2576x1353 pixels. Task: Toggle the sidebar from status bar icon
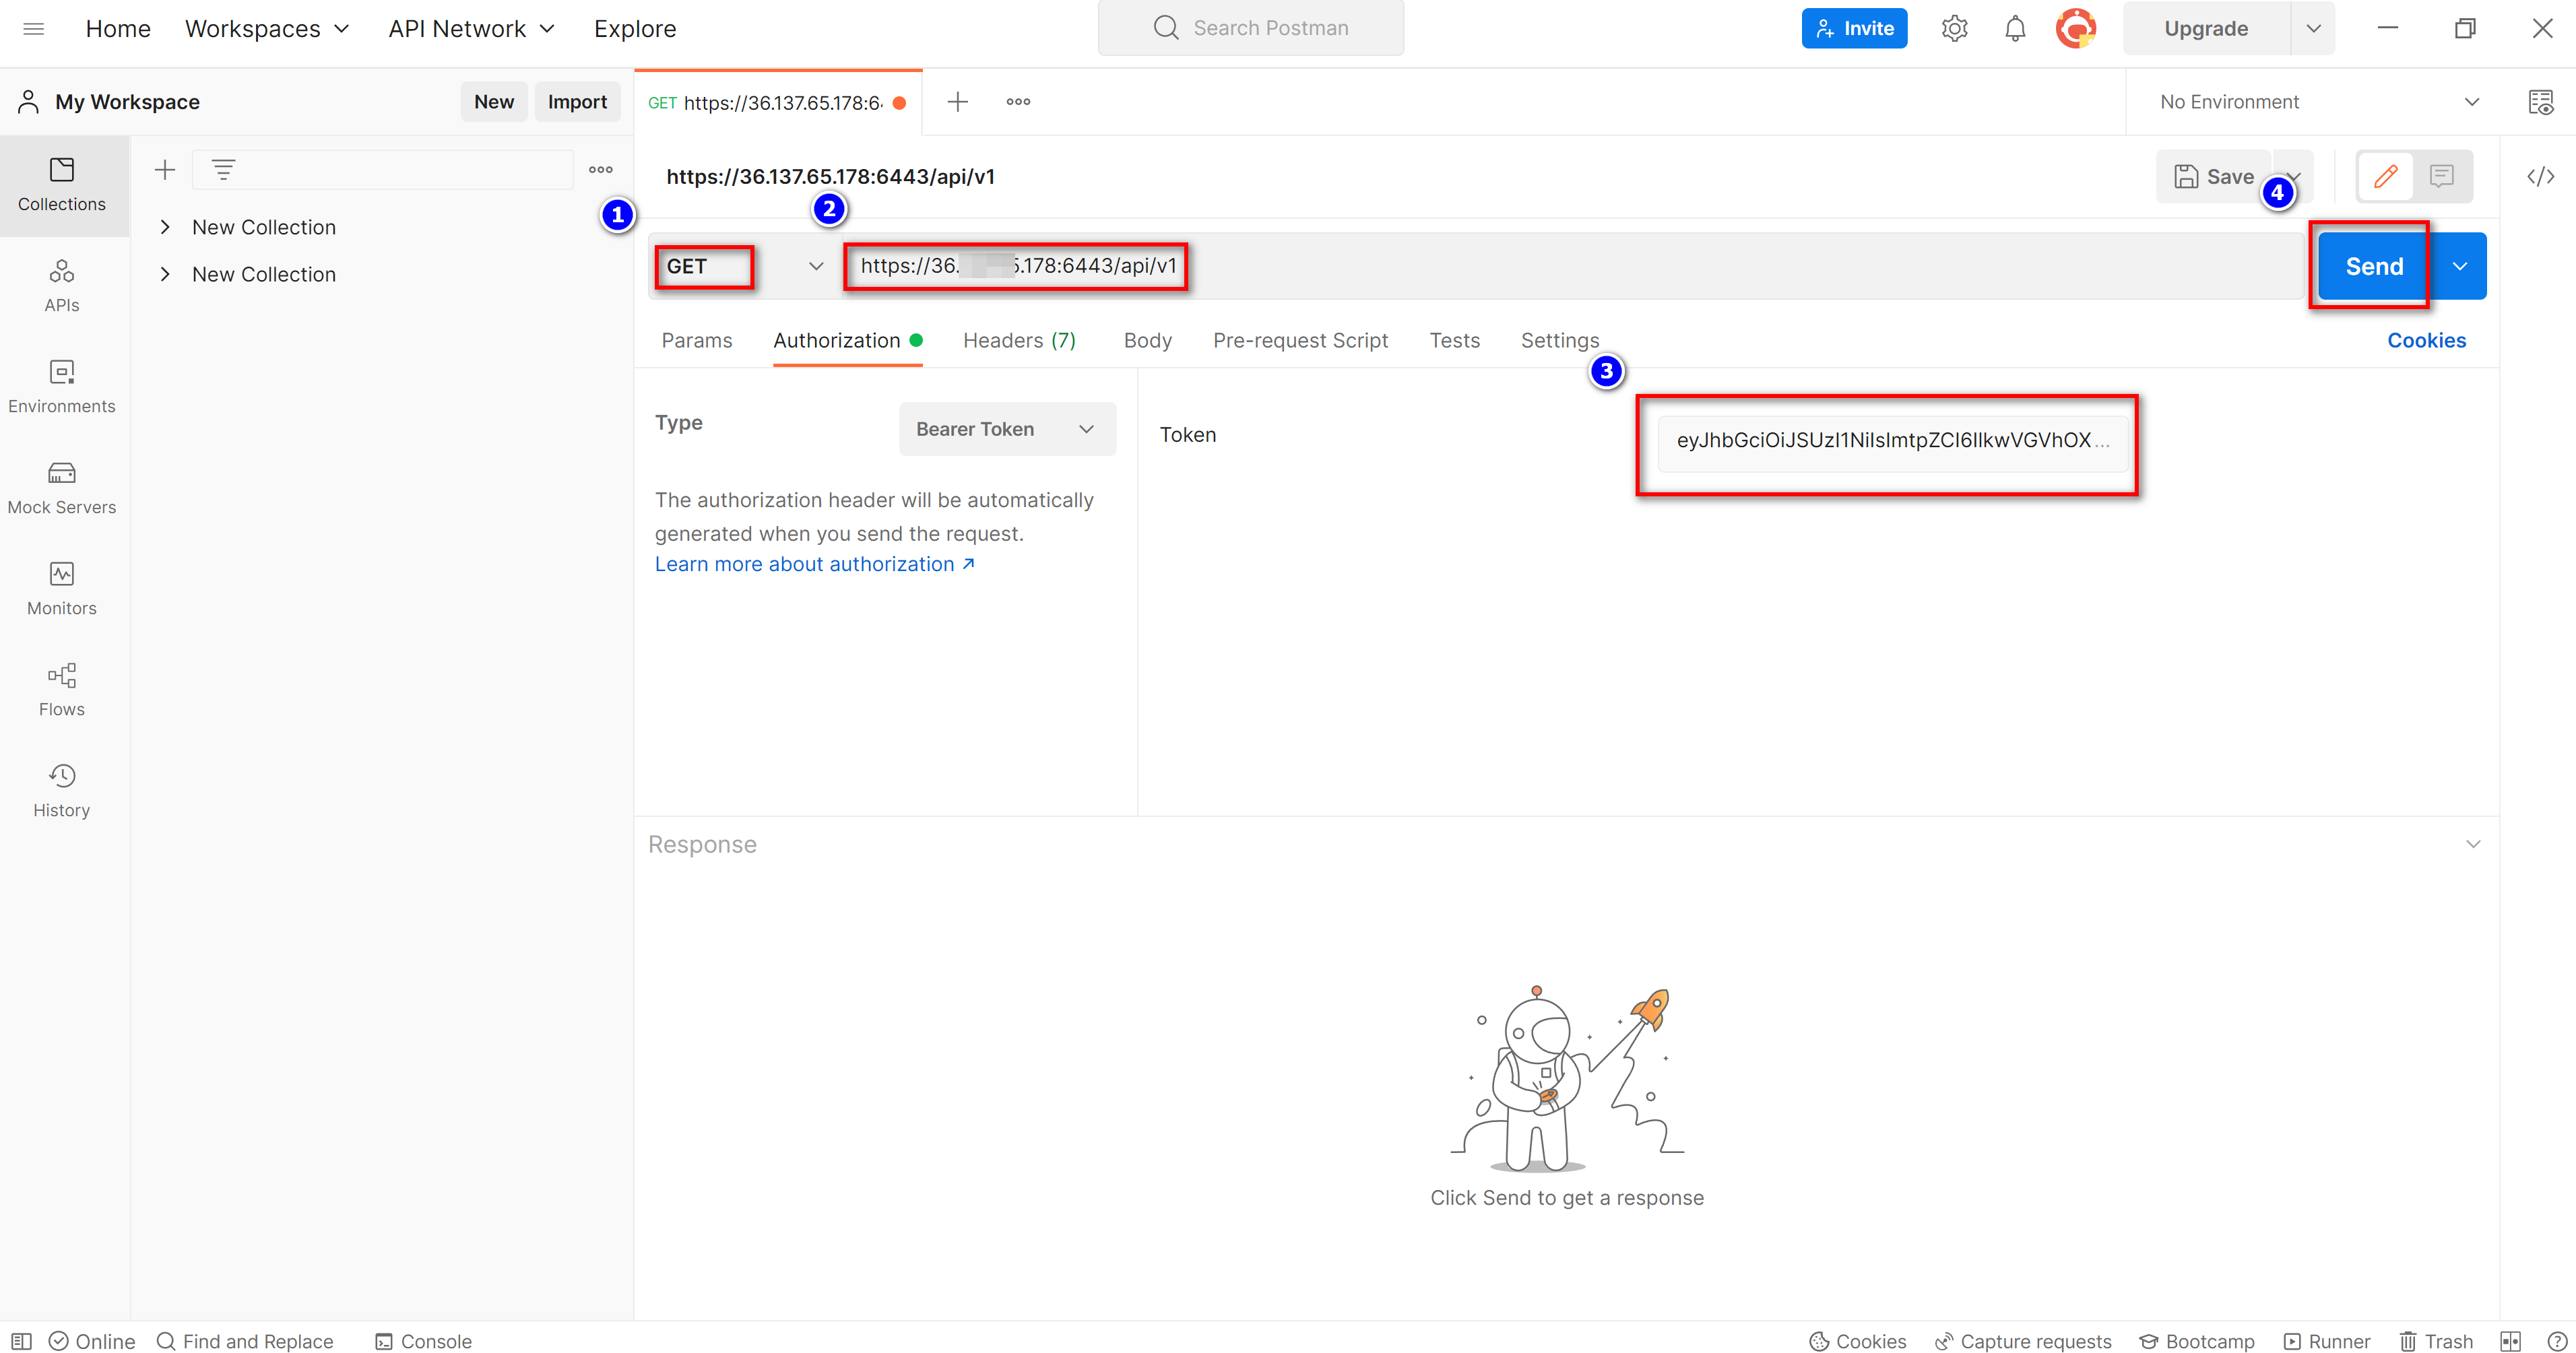point(21,1341)
